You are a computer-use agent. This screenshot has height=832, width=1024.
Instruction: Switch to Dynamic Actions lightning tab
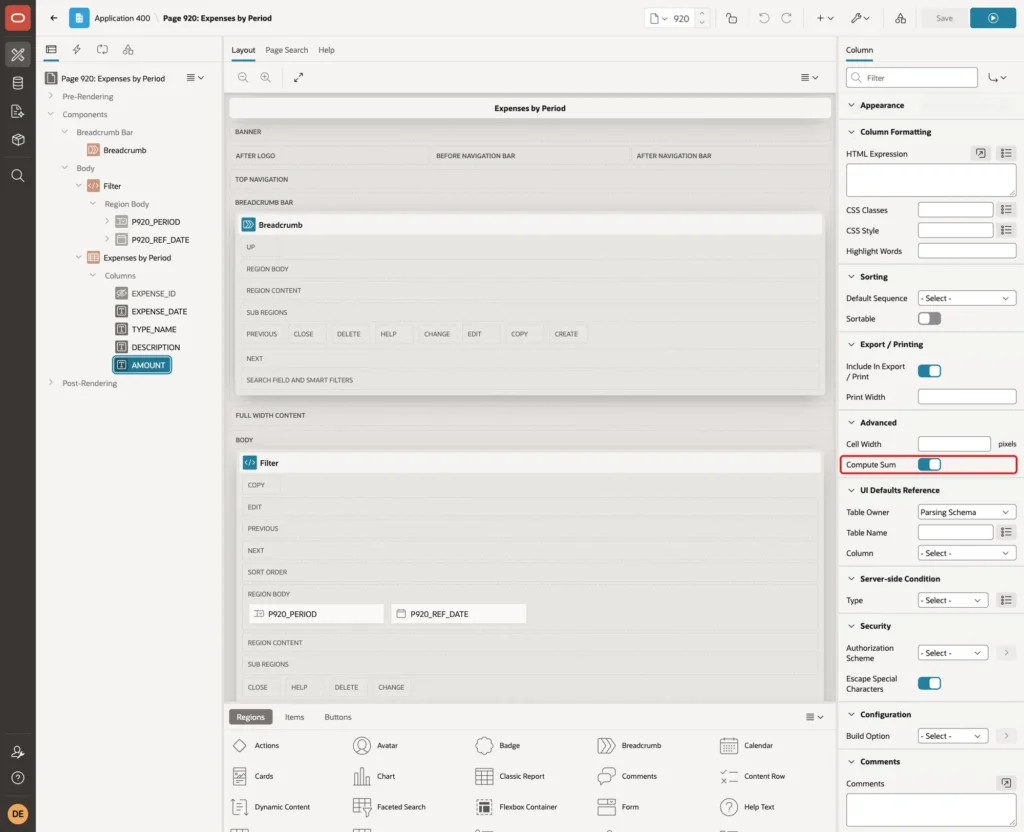click(76, 50)
